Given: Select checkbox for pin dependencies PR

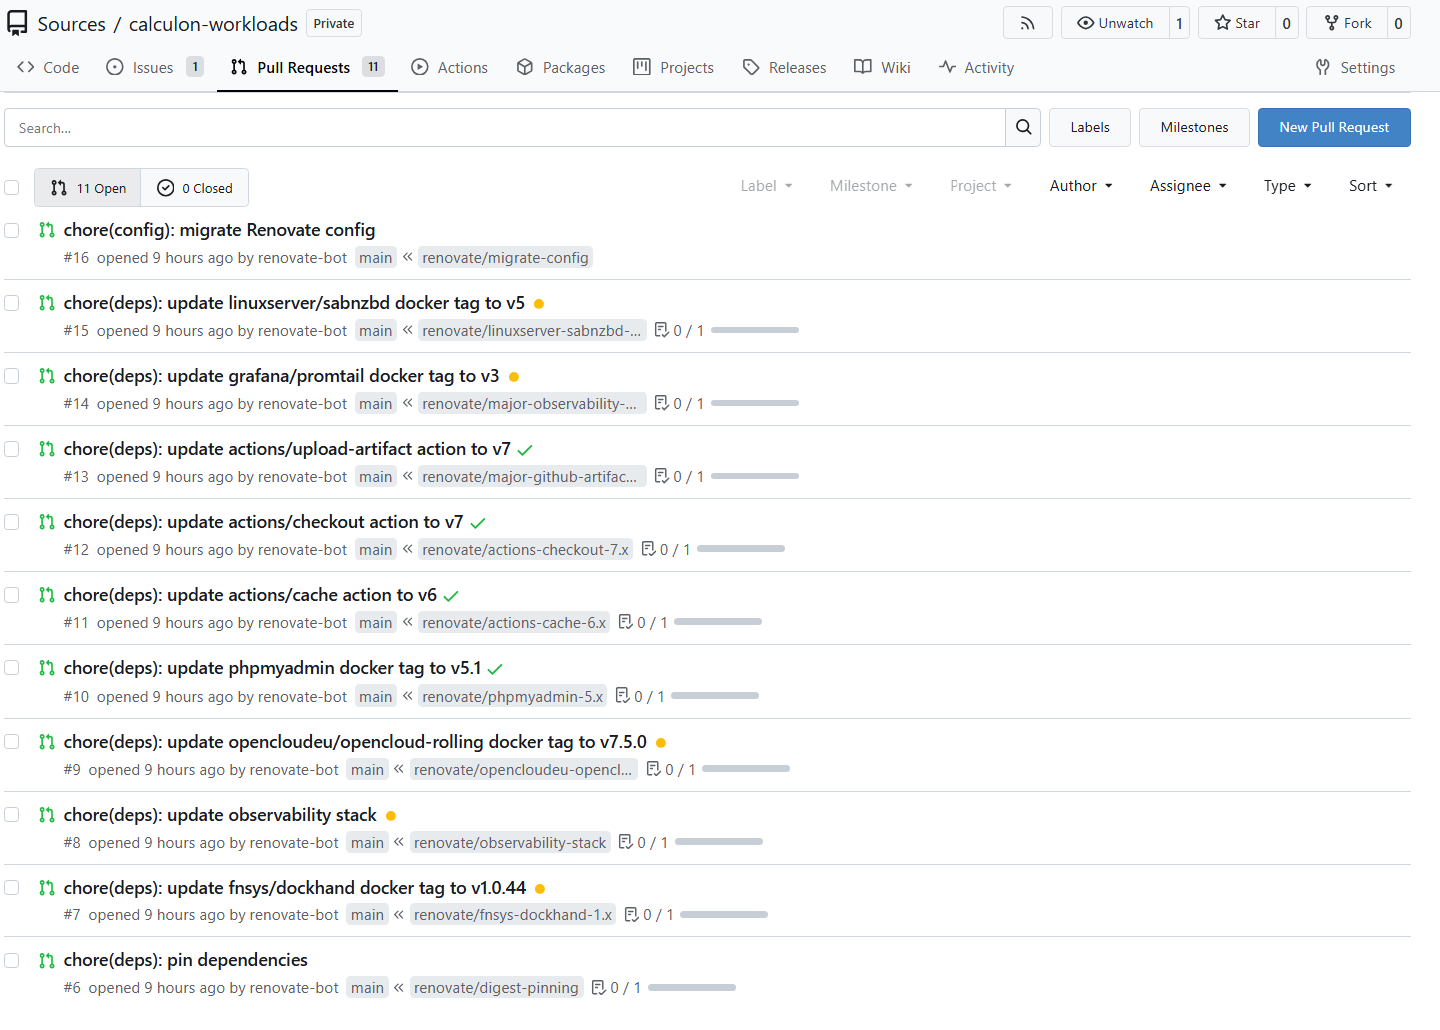Looking at the screenshot, I should (x=12, y=960).
